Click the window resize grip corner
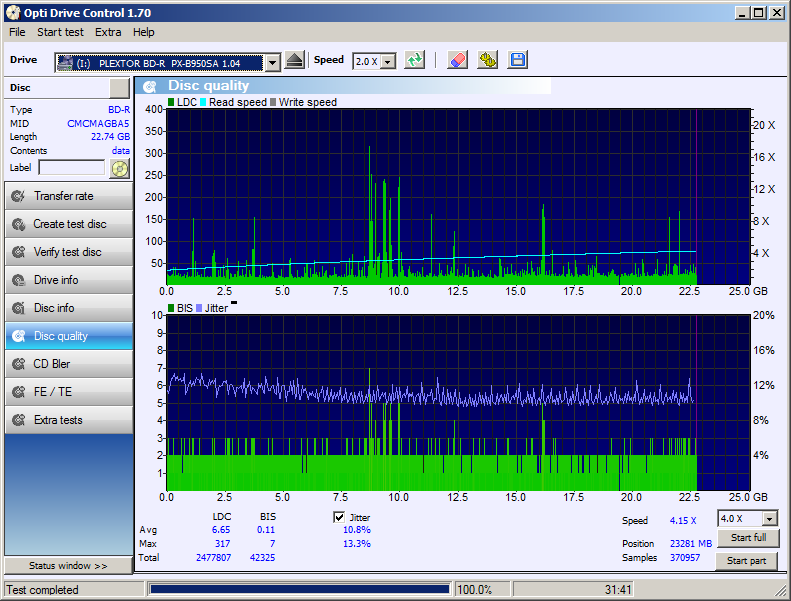Viewport: 791px width, 601px height. coord(780,590)
